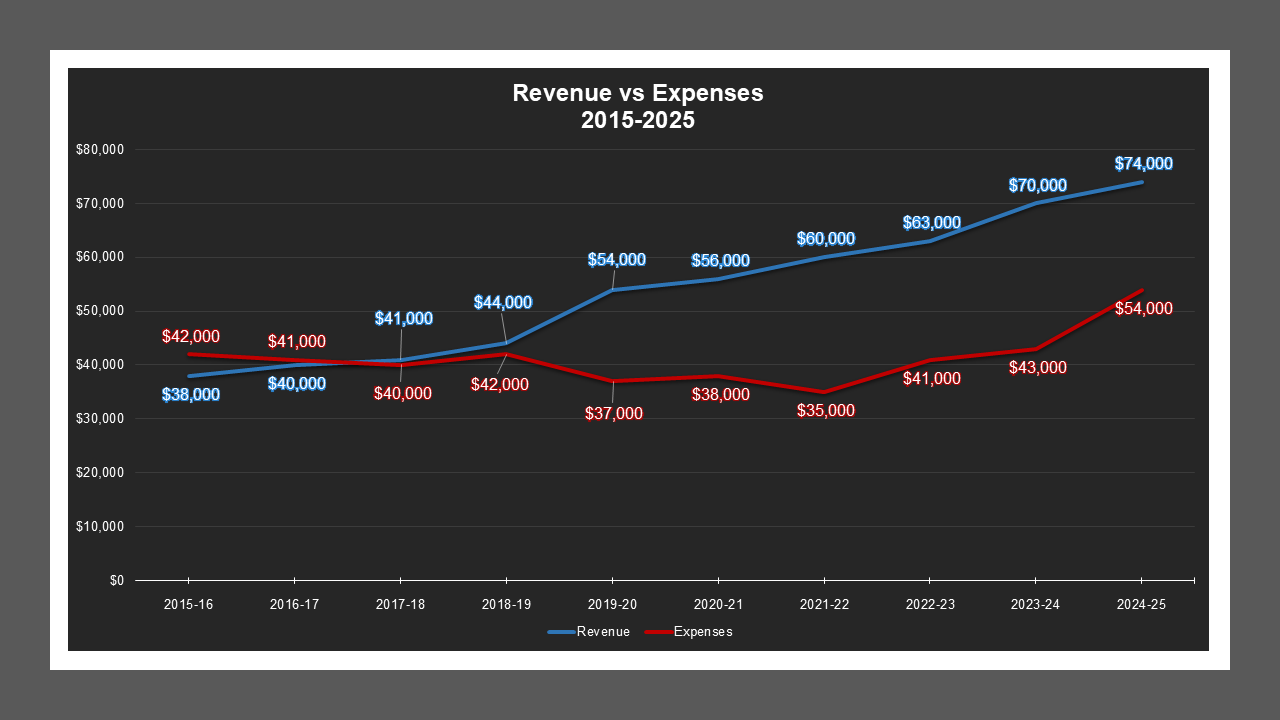Click the 2024-25 category label
1280x720 pixels.
[1141, 604]
